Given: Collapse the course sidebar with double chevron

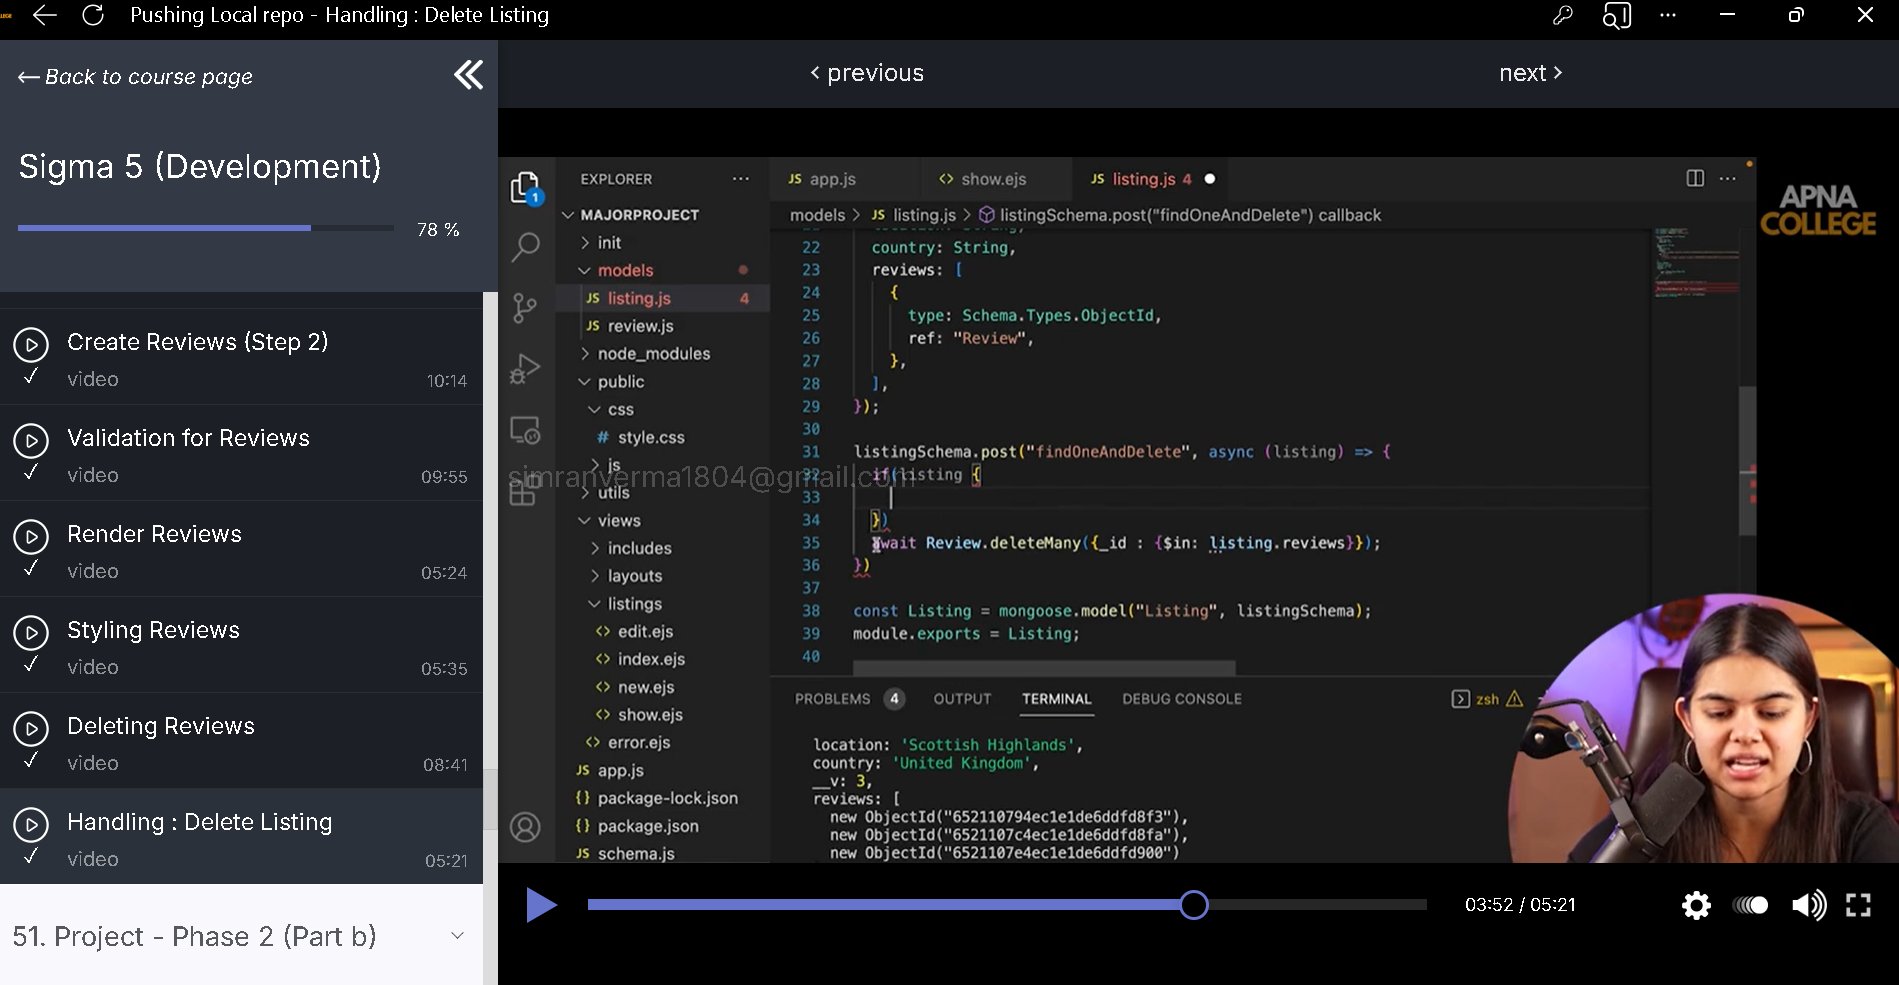Looking at the screenshot, I should click(468, 75).
